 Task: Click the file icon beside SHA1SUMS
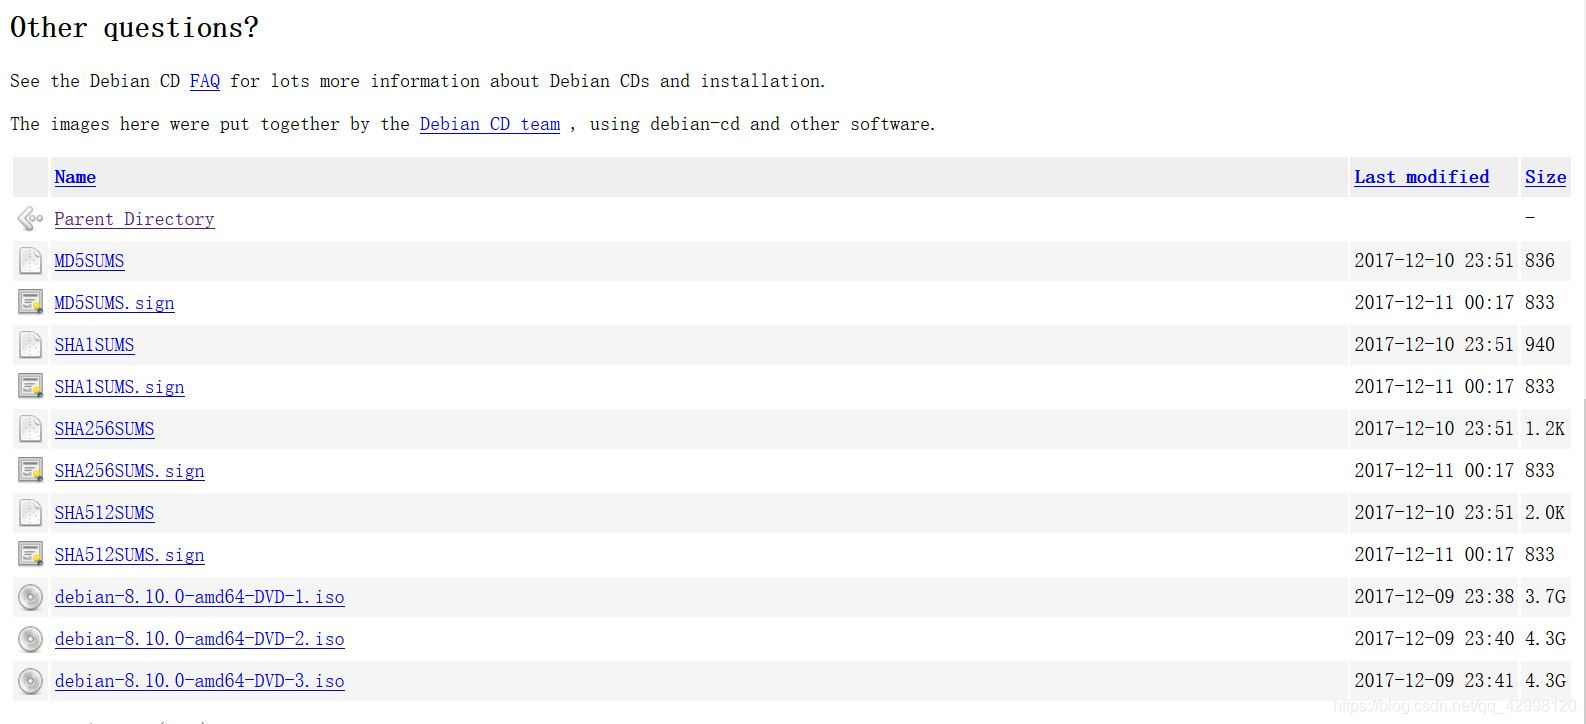pos(30,345)
